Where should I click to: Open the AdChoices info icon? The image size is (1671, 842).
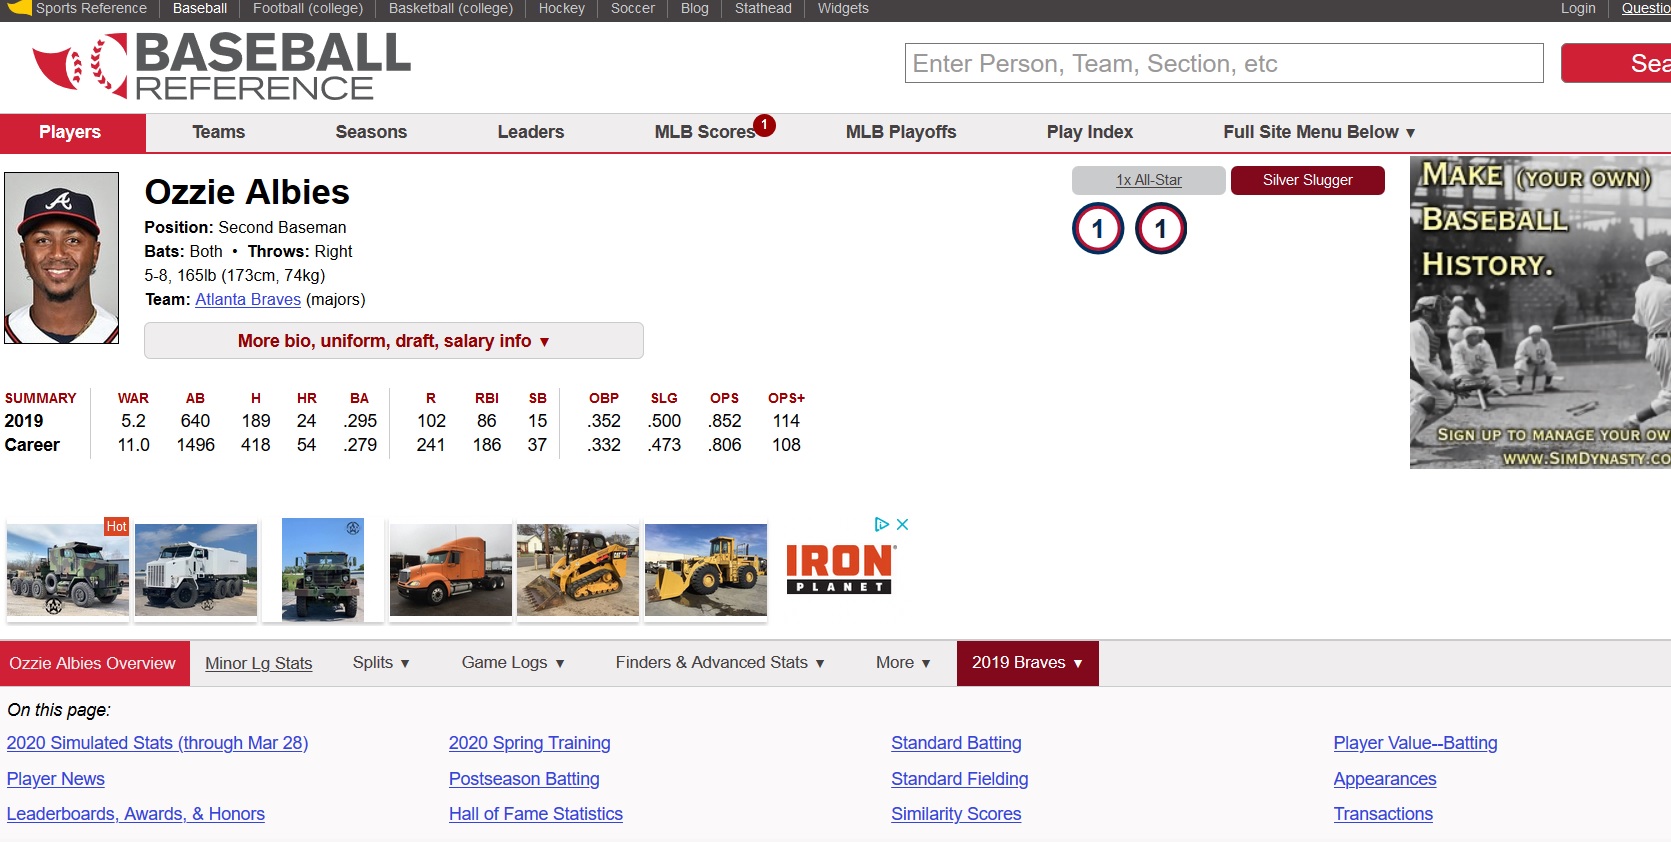coord(882,524)
